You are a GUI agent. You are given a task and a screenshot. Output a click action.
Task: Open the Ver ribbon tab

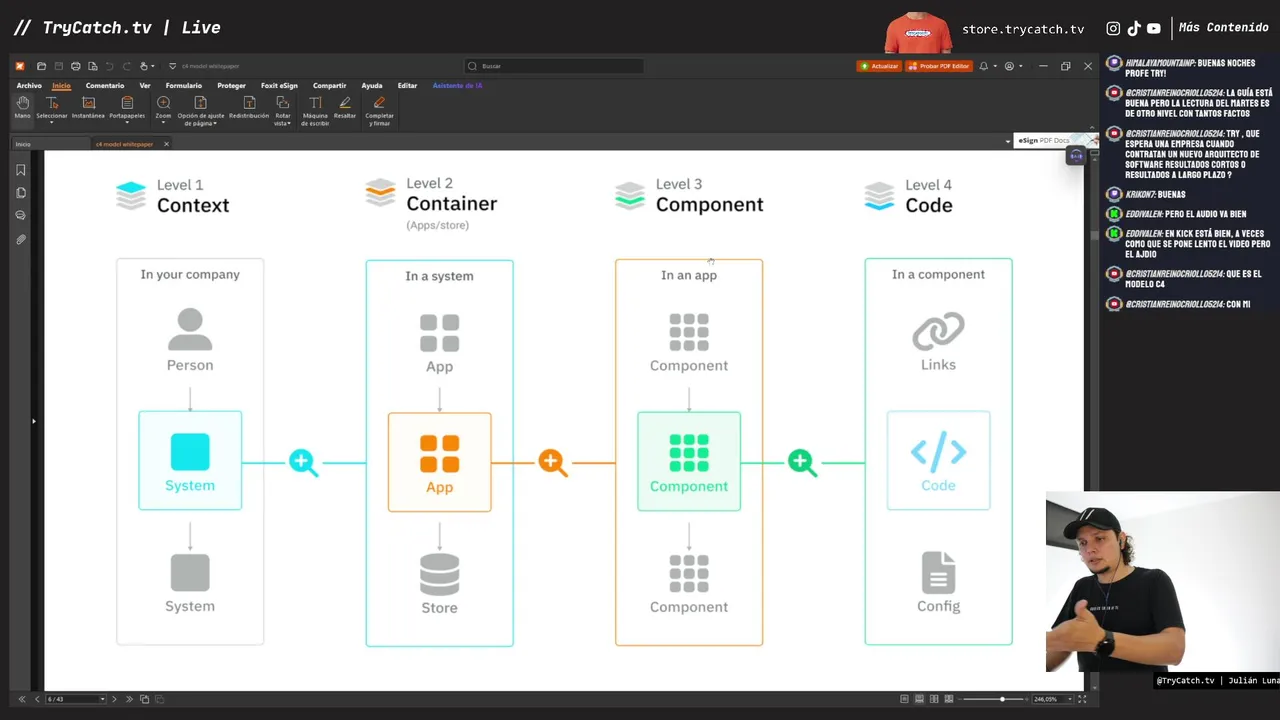click(x=145, y=86)
